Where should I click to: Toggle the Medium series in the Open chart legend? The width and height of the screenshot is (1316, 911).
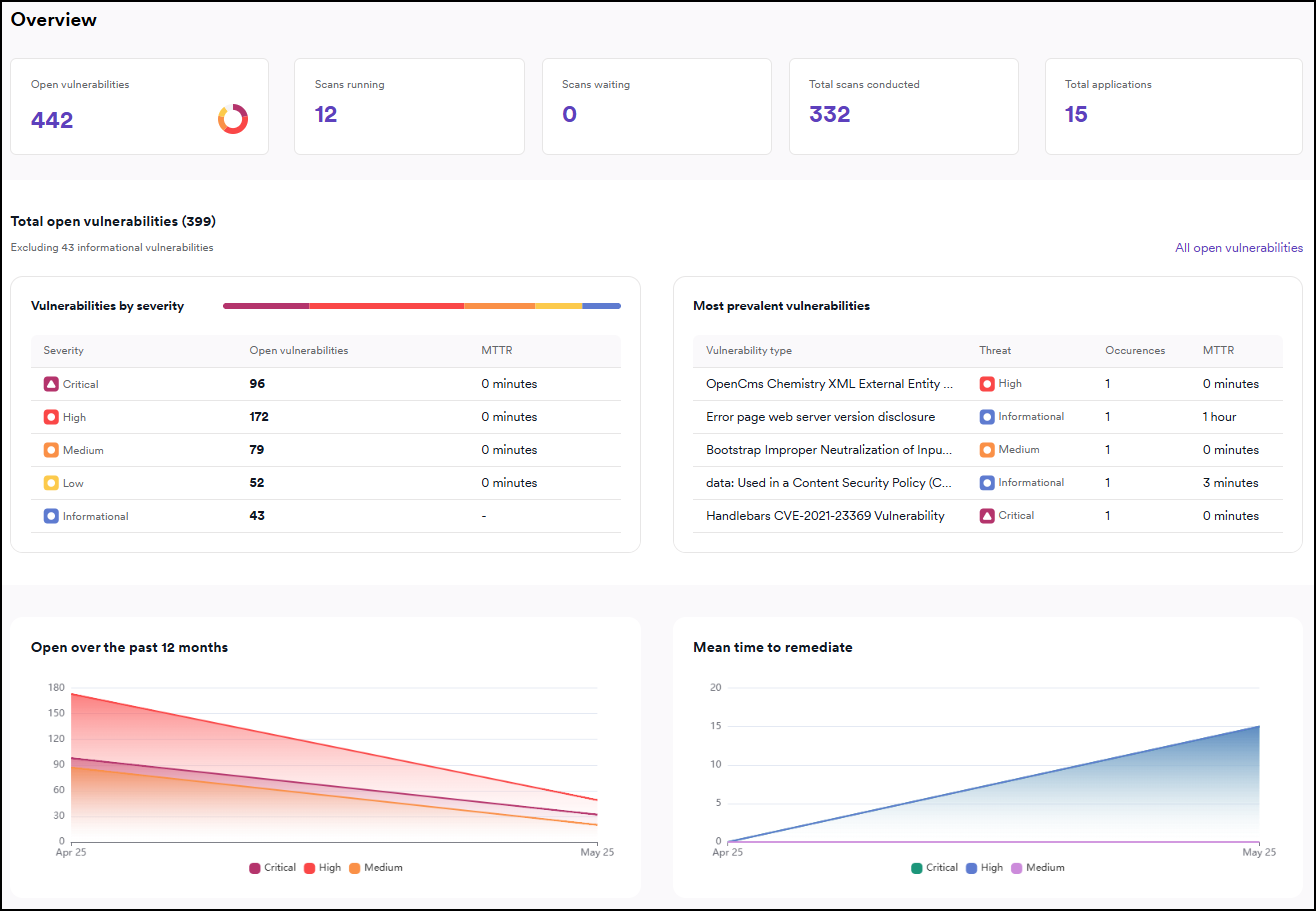[x=377, y=867]
